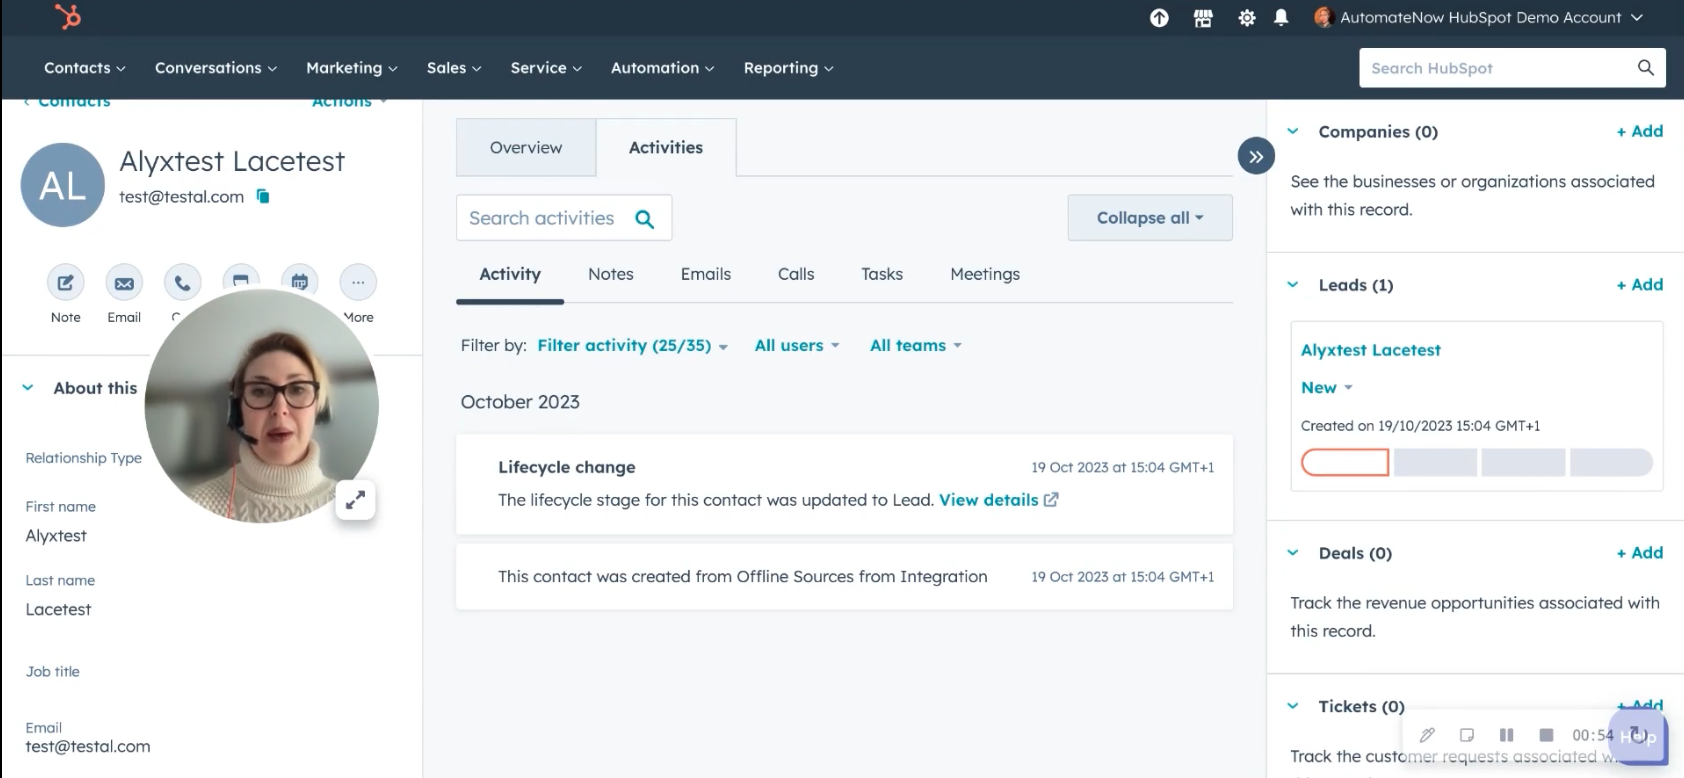1684x778 pixels.
Task: Switch to the Tasks sub-tab
Action: click(882, 274)
